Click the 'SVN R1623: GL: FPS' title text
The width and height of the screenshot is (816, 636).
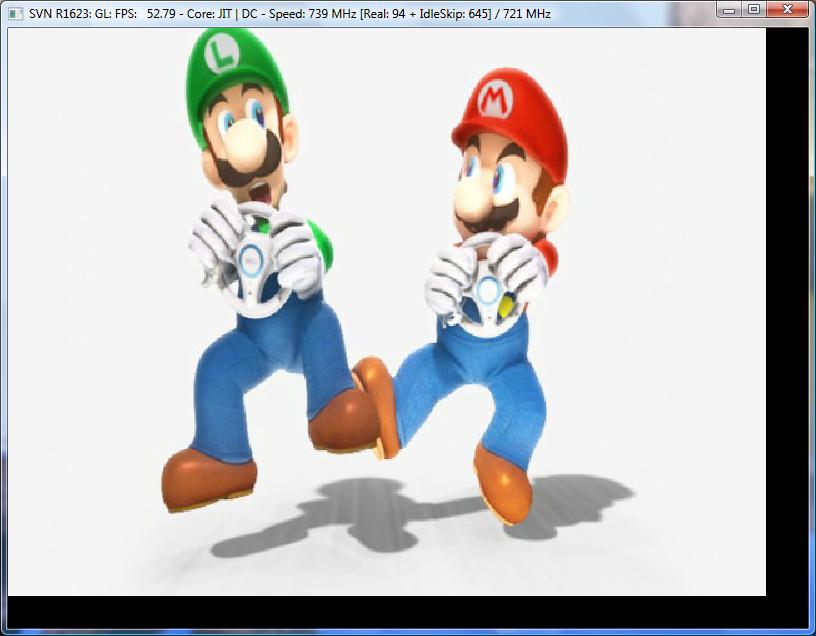83,14
